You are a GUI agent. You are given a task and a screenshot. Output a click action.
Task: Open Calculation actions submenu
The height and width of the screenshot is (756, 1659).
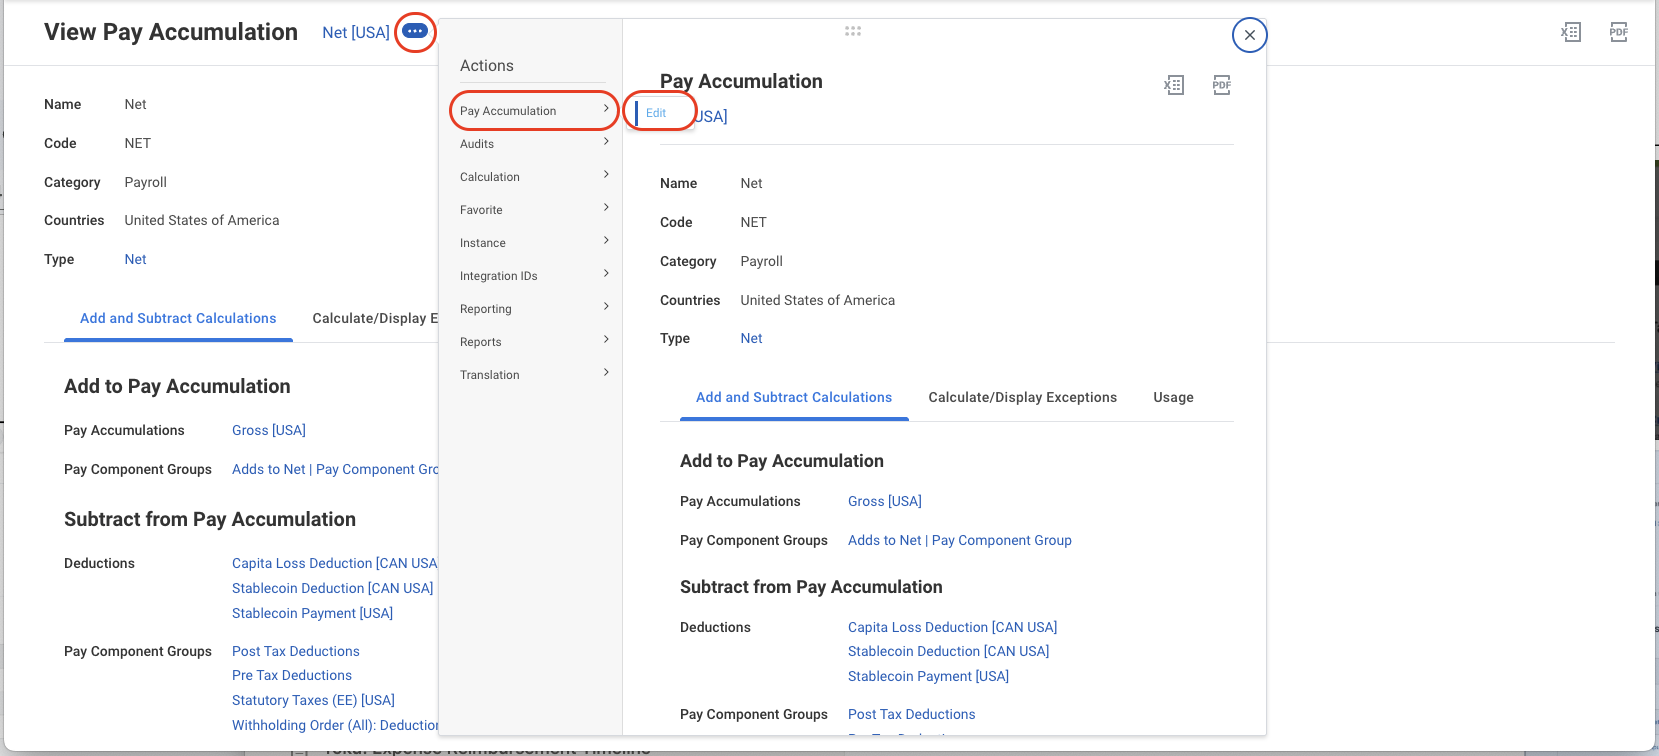534,177
